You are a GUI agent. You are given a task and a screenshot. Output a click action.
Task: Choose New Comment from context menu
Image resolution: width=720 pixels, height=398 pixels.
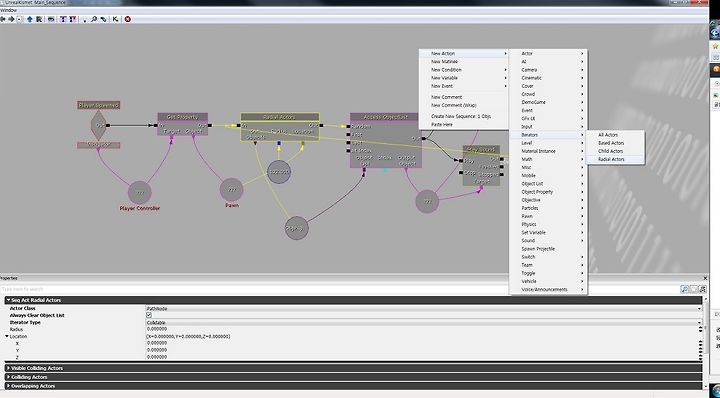pos(464,97)
